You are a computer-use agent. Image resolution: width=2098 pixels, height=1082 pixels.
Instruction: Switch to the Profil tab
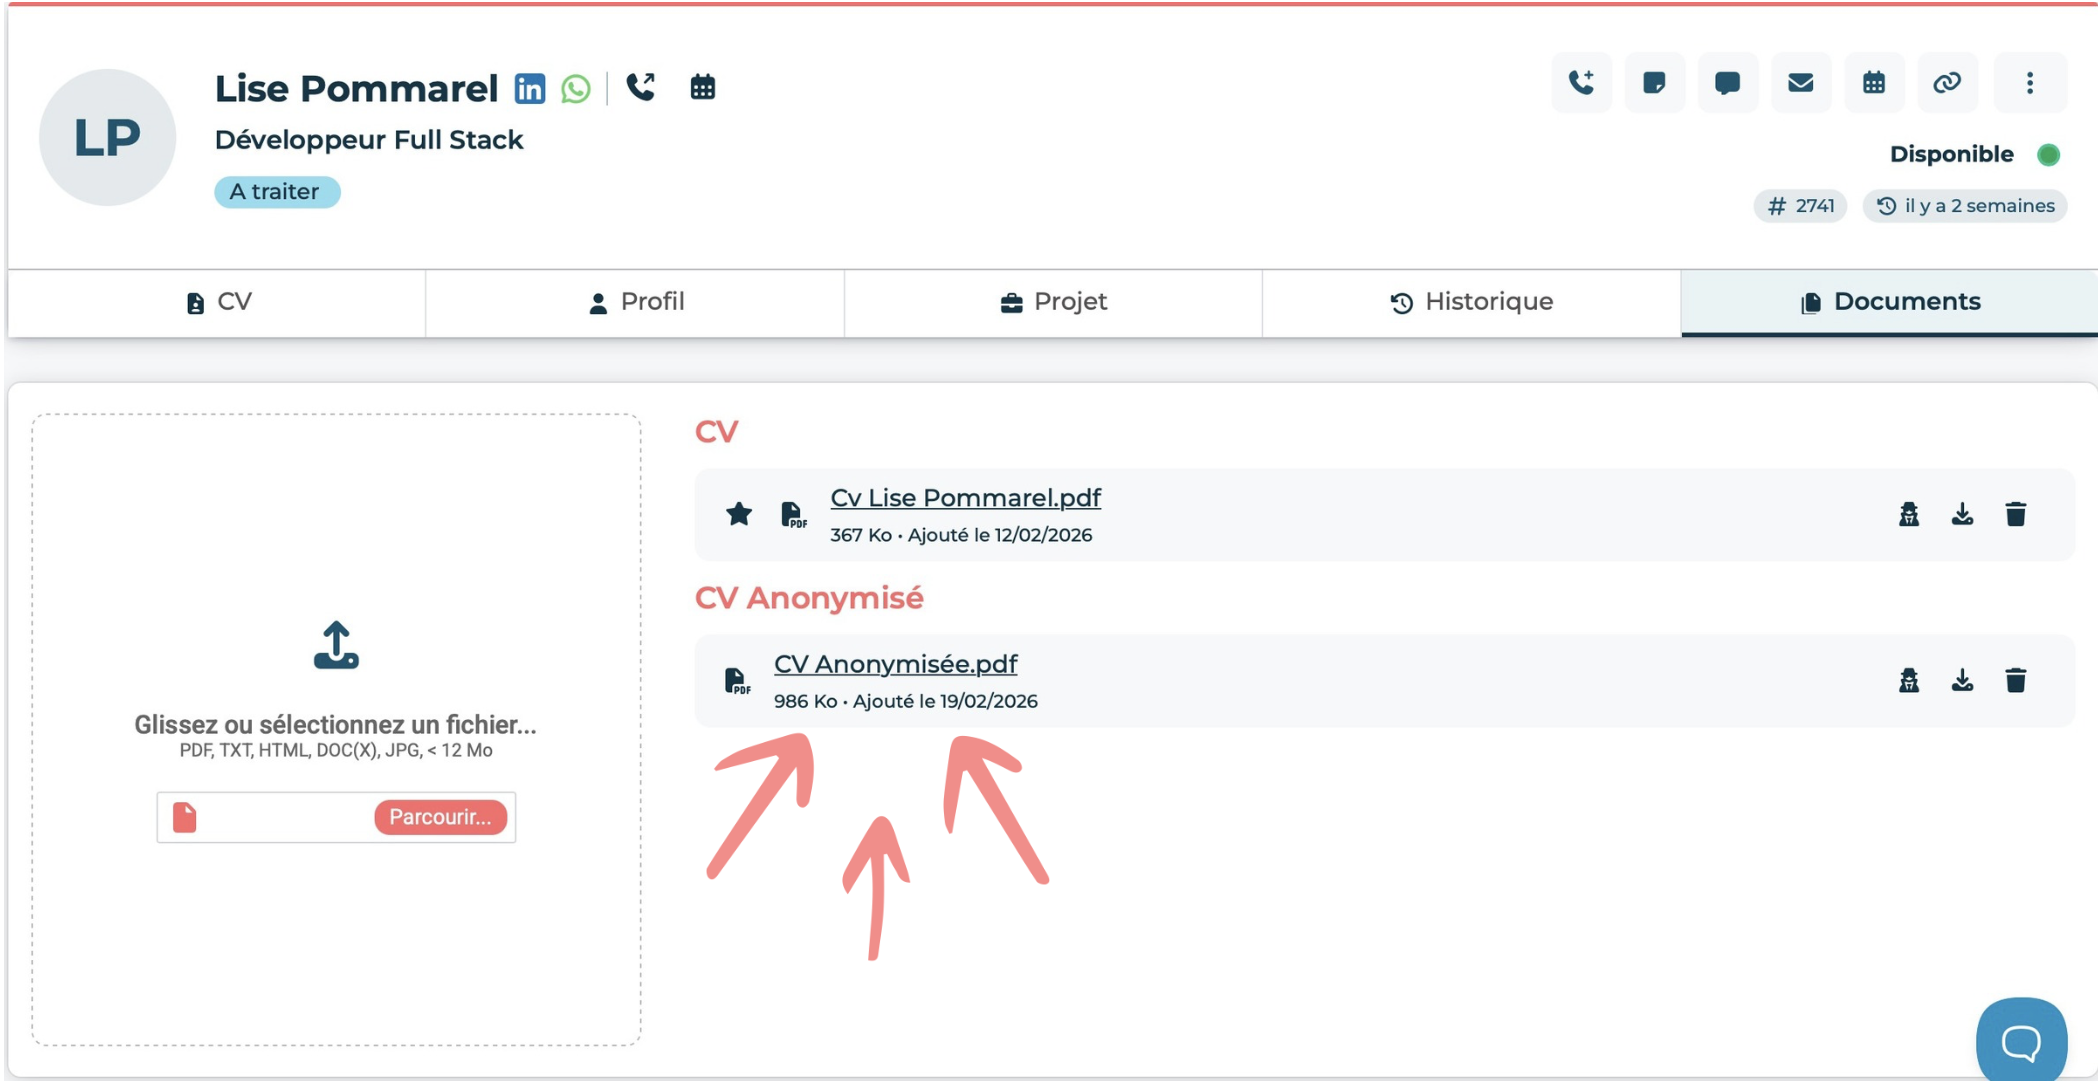(x=635, y=302)
